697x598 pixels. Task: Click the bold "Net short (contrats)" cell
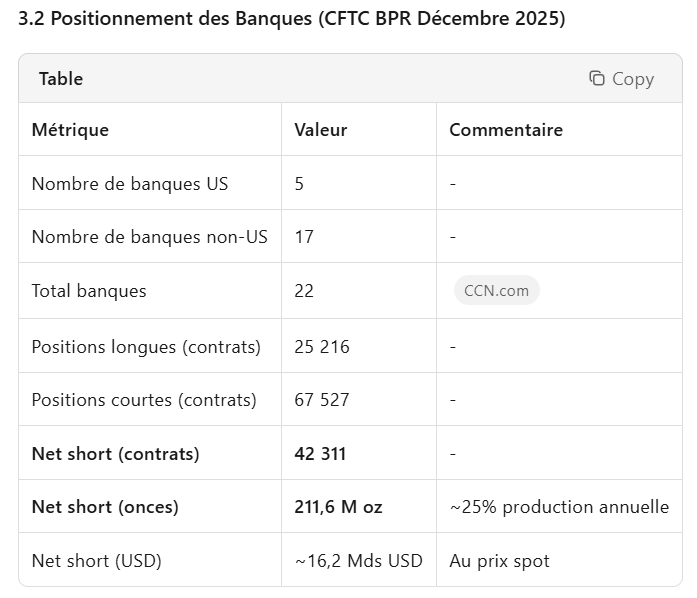[115, 454]
